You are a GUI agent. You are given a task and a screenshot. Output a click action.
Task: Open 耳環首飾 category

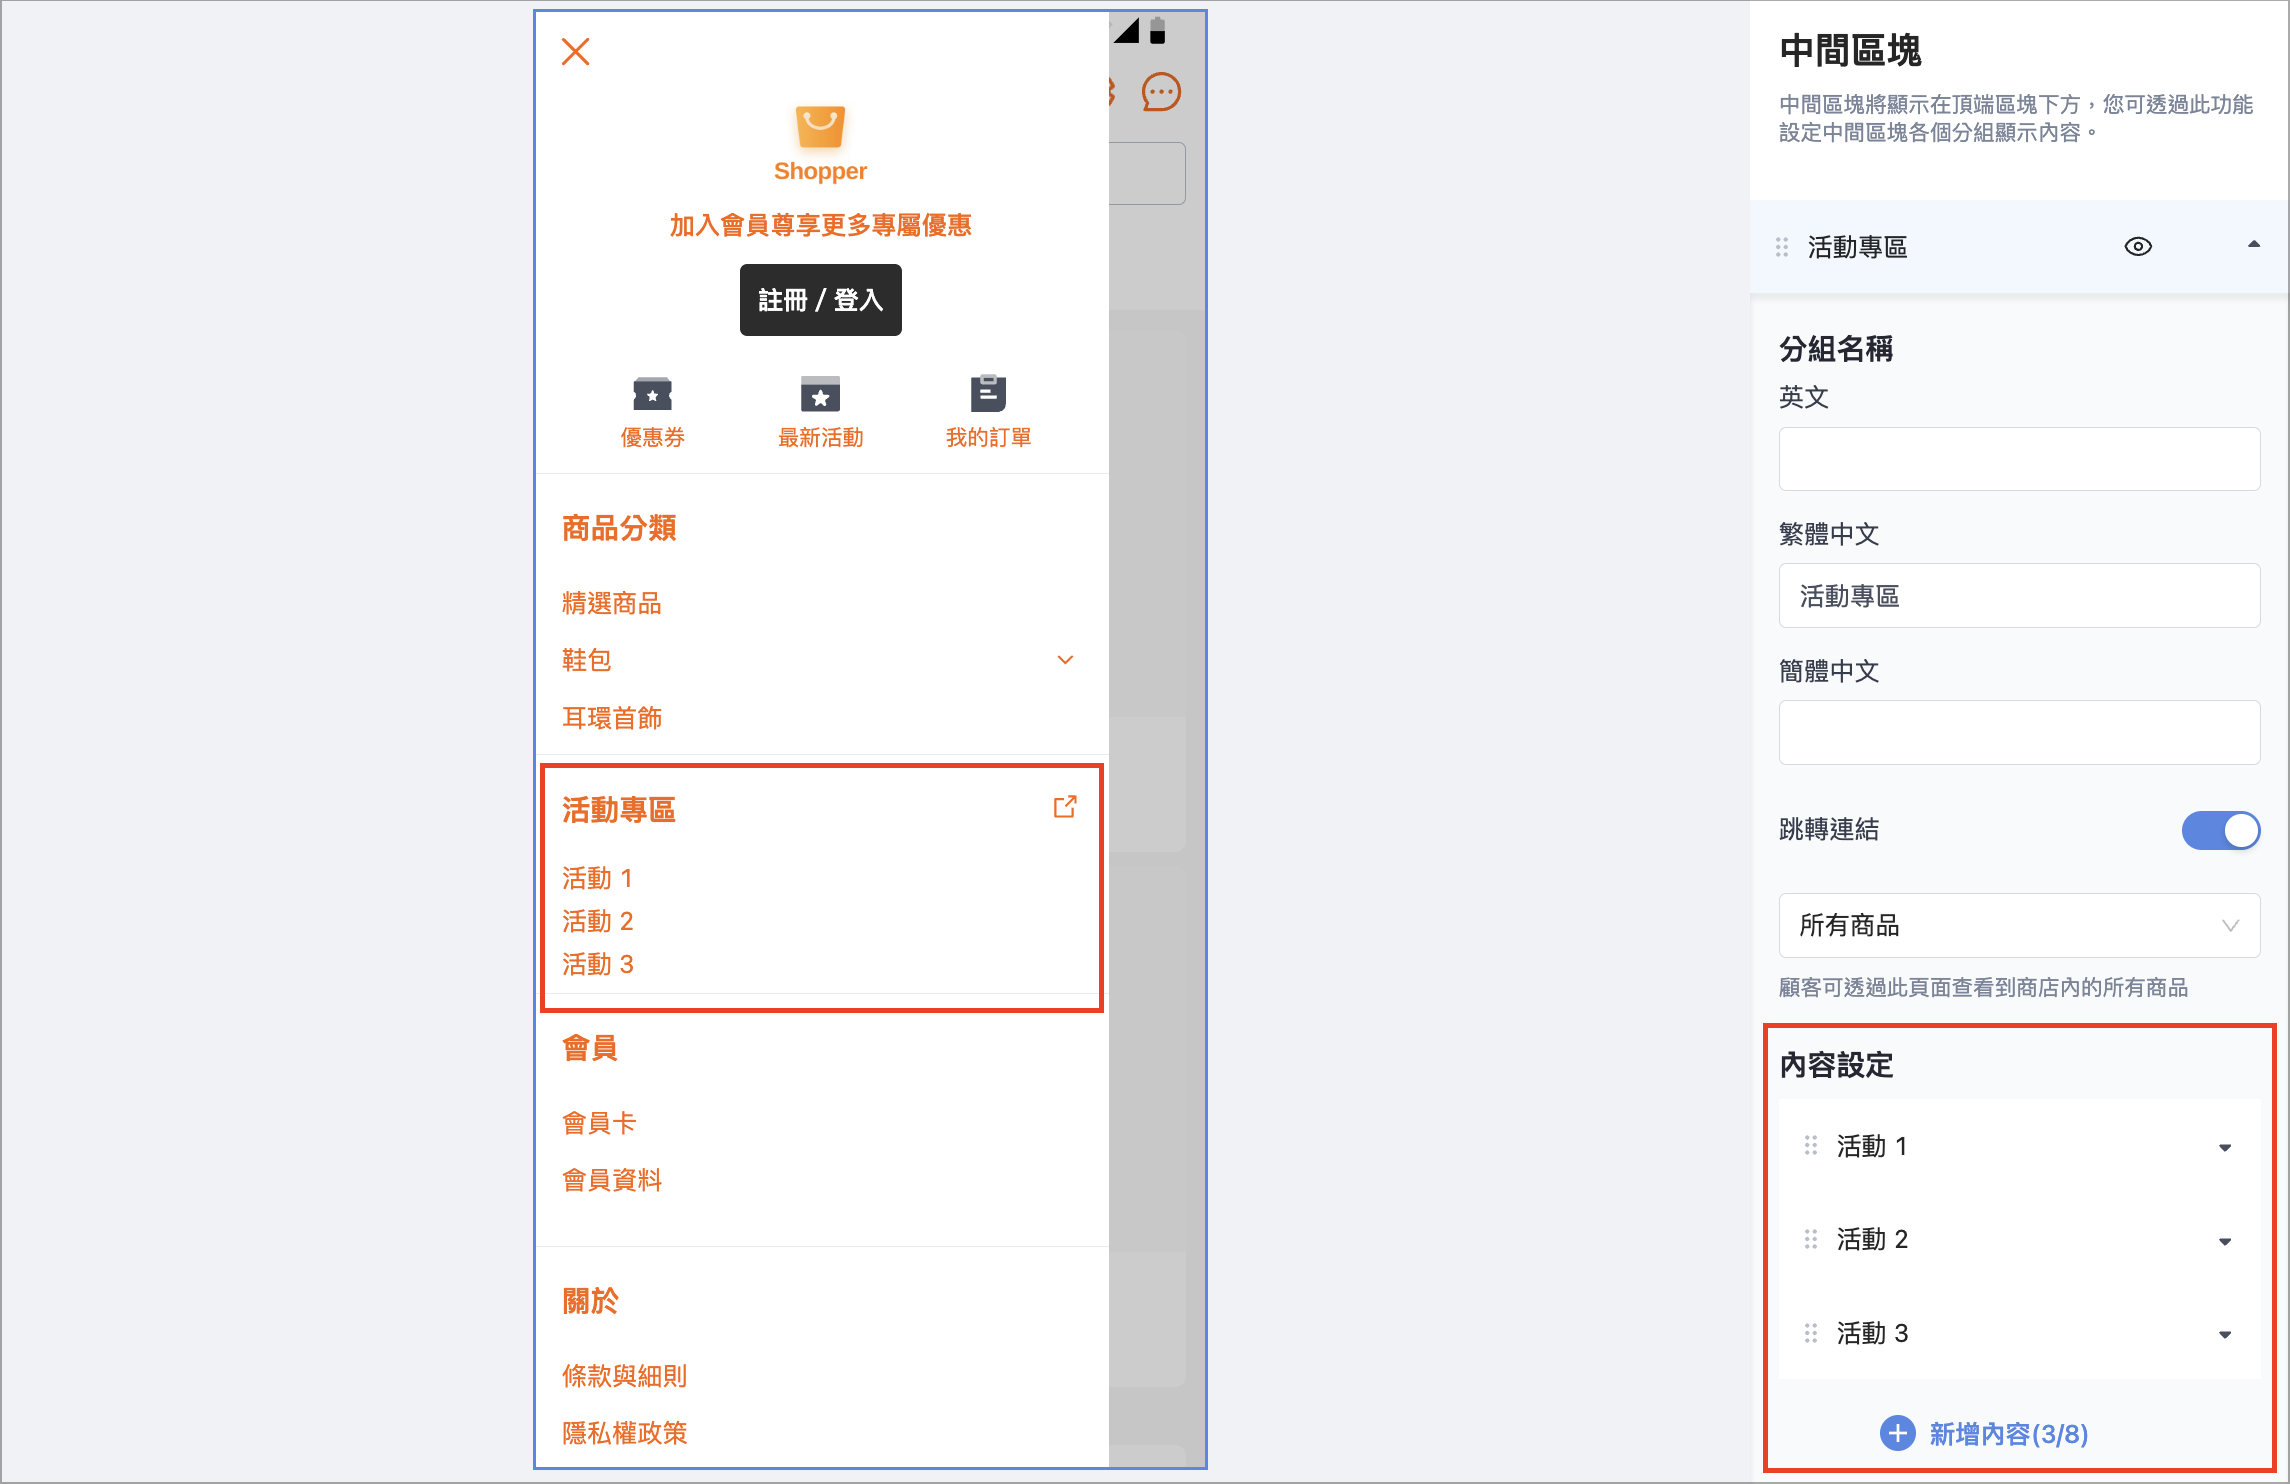[x=612, y=718]
